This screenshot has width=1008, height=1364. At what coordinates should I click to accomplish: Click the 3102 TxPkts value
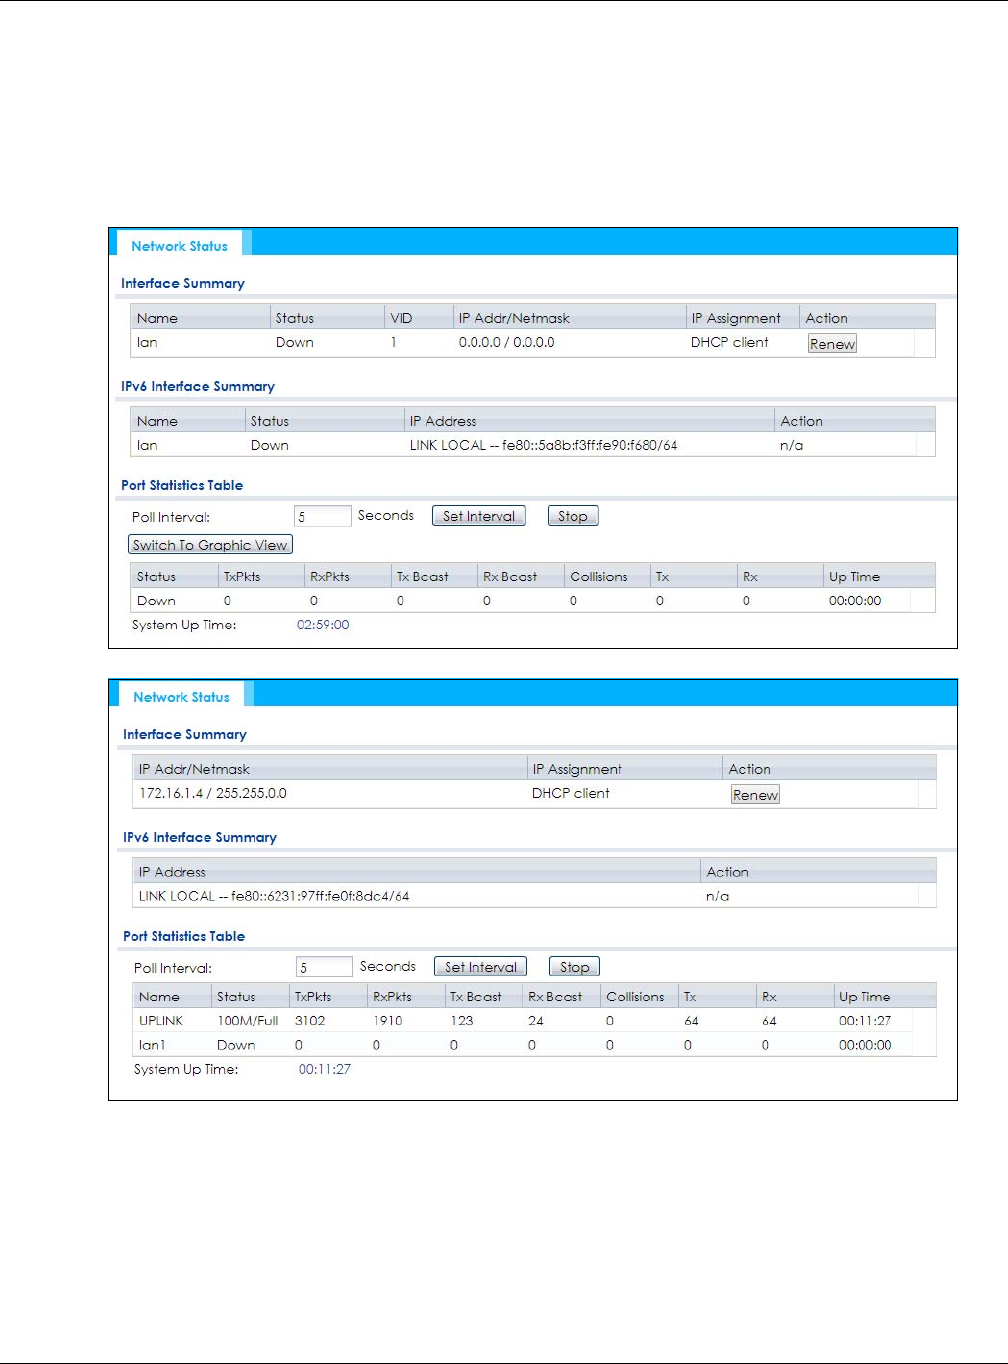[x=310, y=1021]
